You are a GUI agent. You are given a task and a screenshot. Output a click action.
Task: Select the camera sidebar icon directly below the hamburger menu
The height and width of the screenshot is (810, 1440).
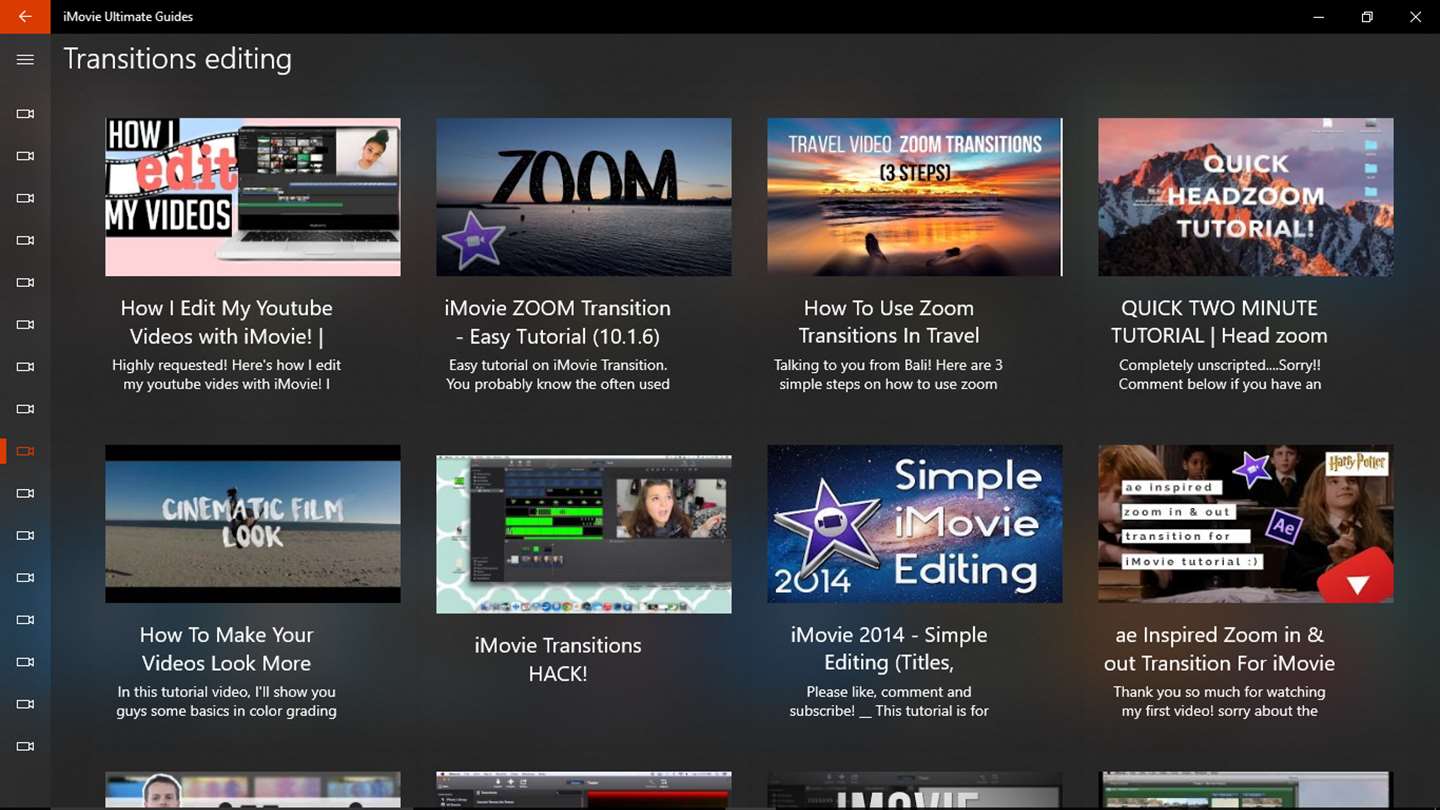pyautogui.click(x=25, y=114)
